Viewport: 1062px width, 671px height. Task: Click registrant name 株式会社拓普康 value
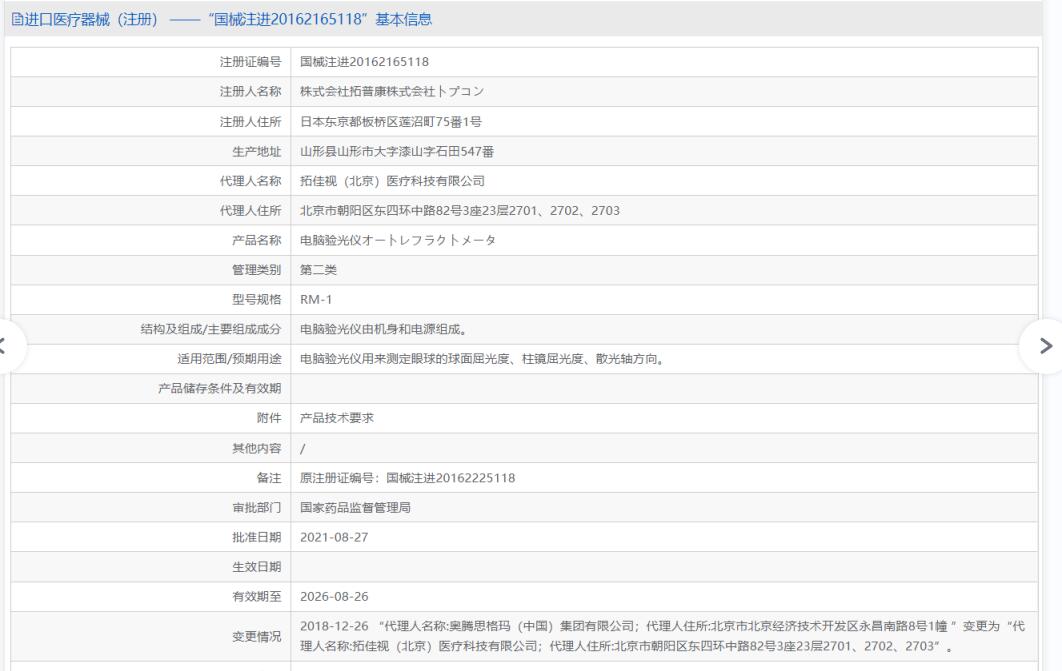pos(391,91)
